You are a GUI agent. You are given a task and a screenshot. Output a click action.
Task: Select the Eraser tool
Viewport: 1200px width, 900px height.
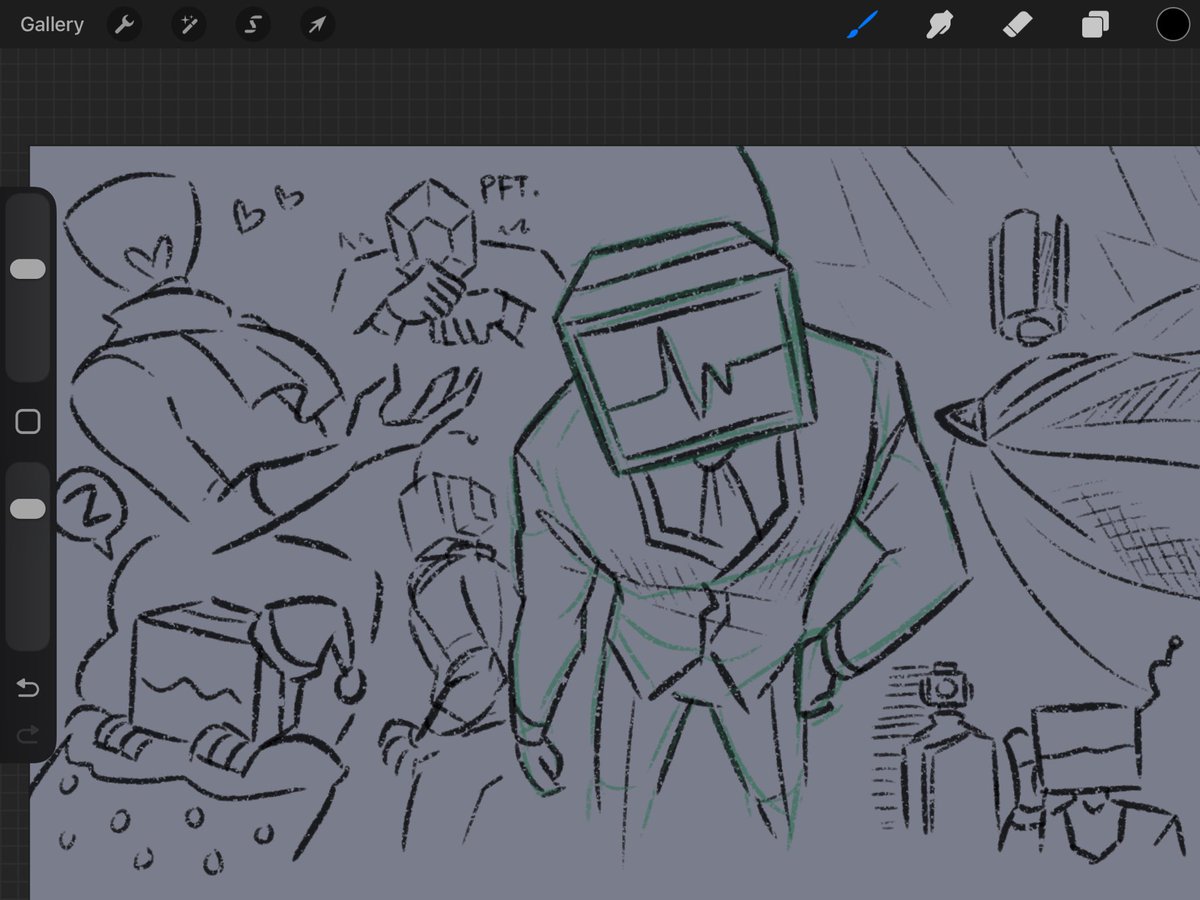click(1017, 24)
